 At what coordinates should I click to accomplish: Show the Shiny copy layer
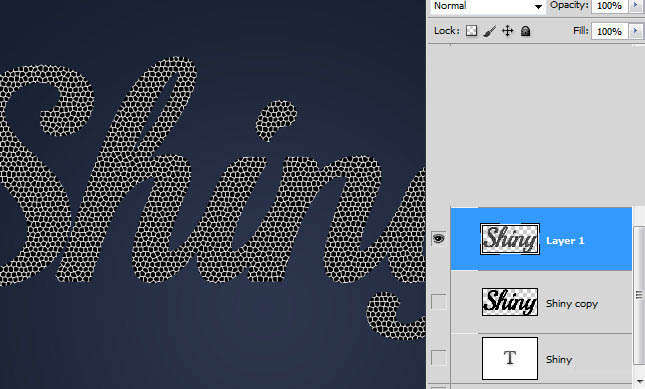point(439,302)
